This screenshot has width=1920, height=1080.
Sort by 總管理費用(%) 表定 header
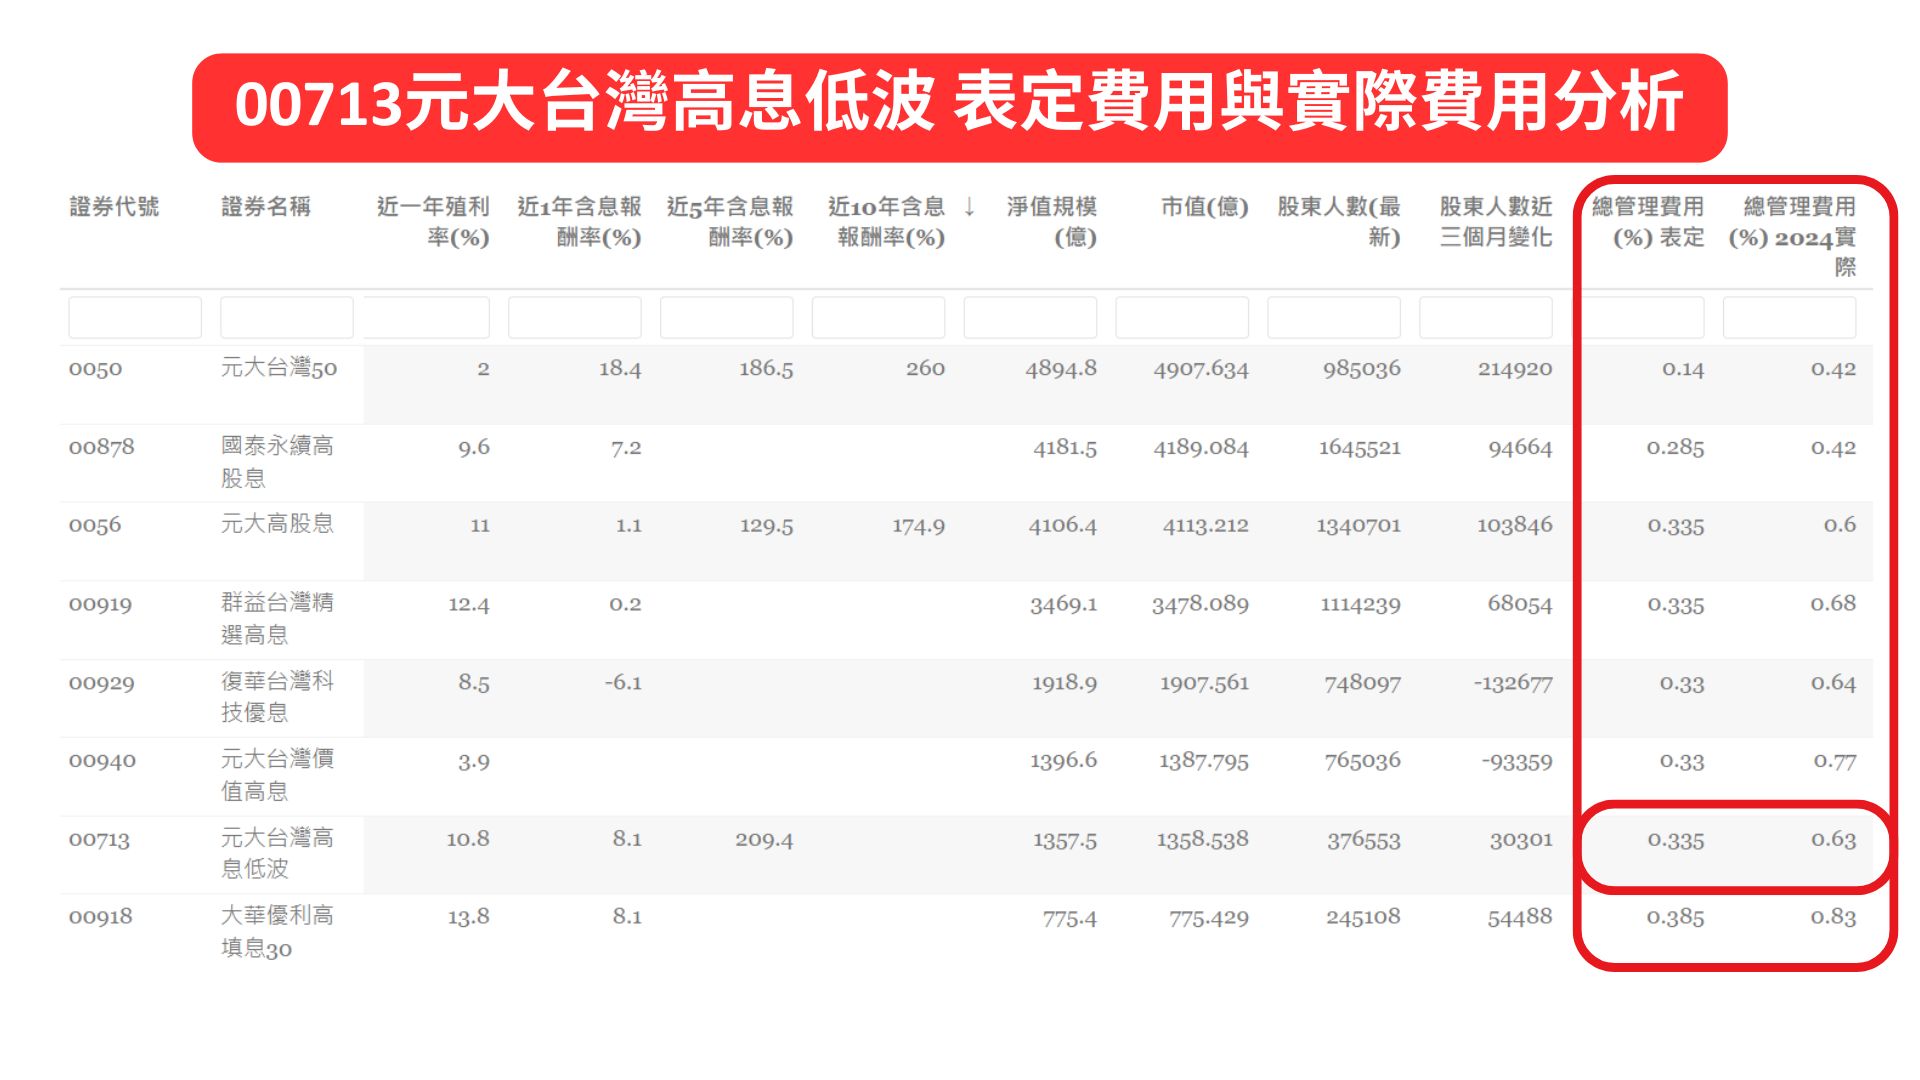pyautogui.click(x=1647, y=222)
